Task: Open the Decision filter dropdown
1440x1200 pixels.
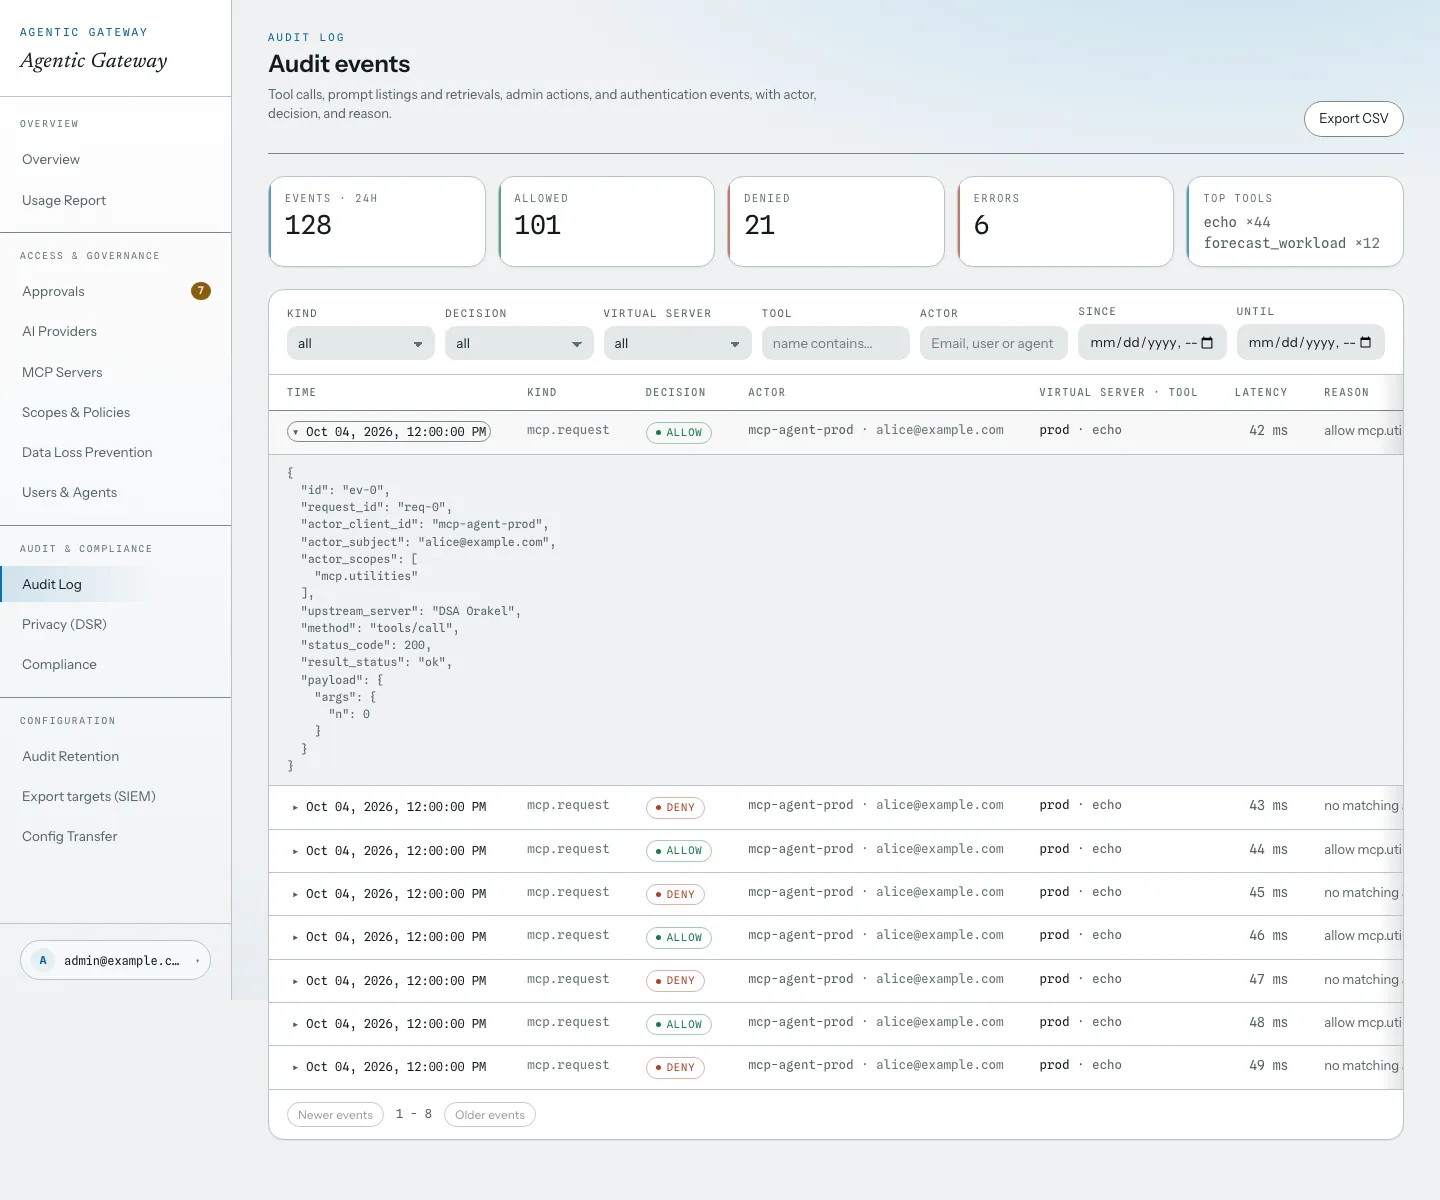Action: point(519,343)
